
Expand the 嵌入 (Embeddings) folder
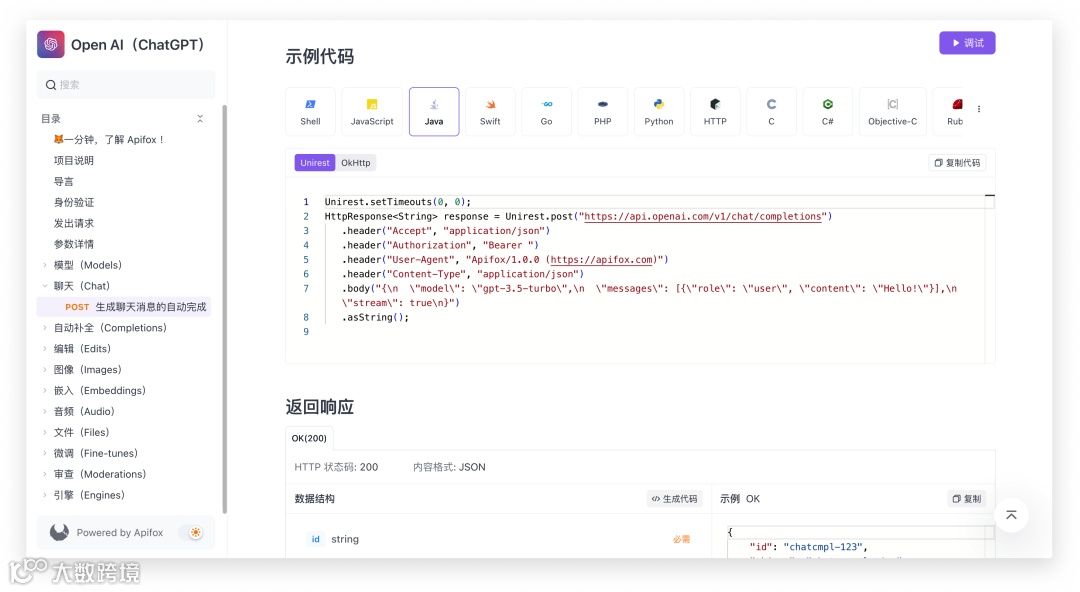tap(45, 391)
